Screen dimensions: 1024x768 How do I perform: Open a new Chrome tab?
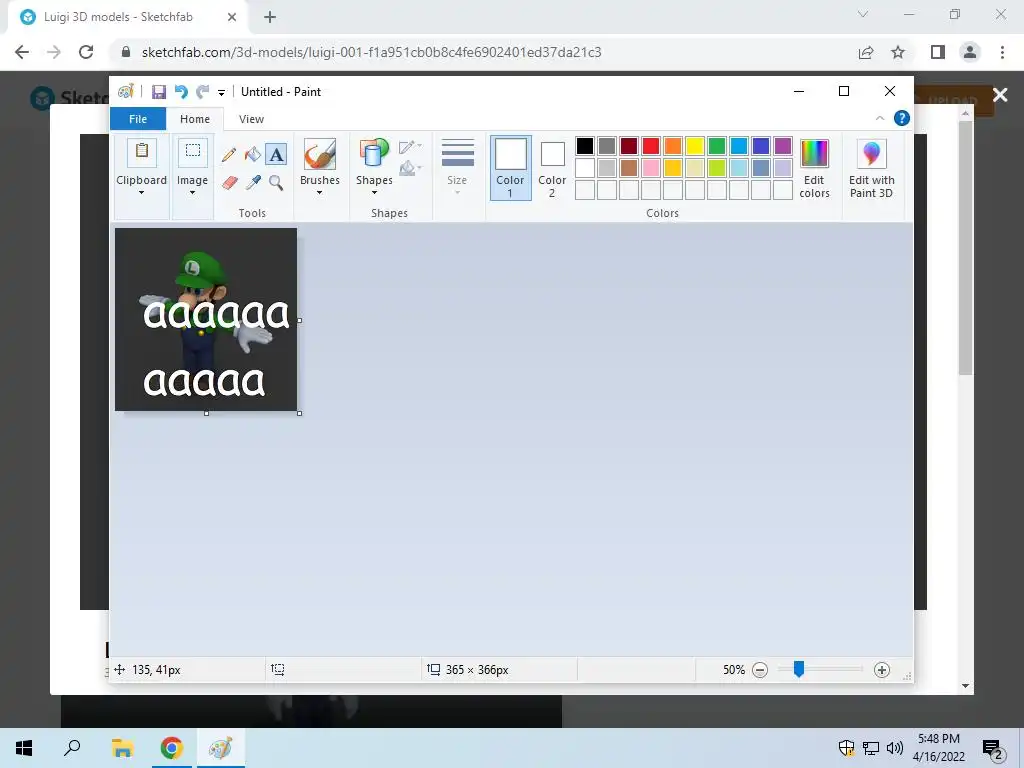click(x=270, y=17)
